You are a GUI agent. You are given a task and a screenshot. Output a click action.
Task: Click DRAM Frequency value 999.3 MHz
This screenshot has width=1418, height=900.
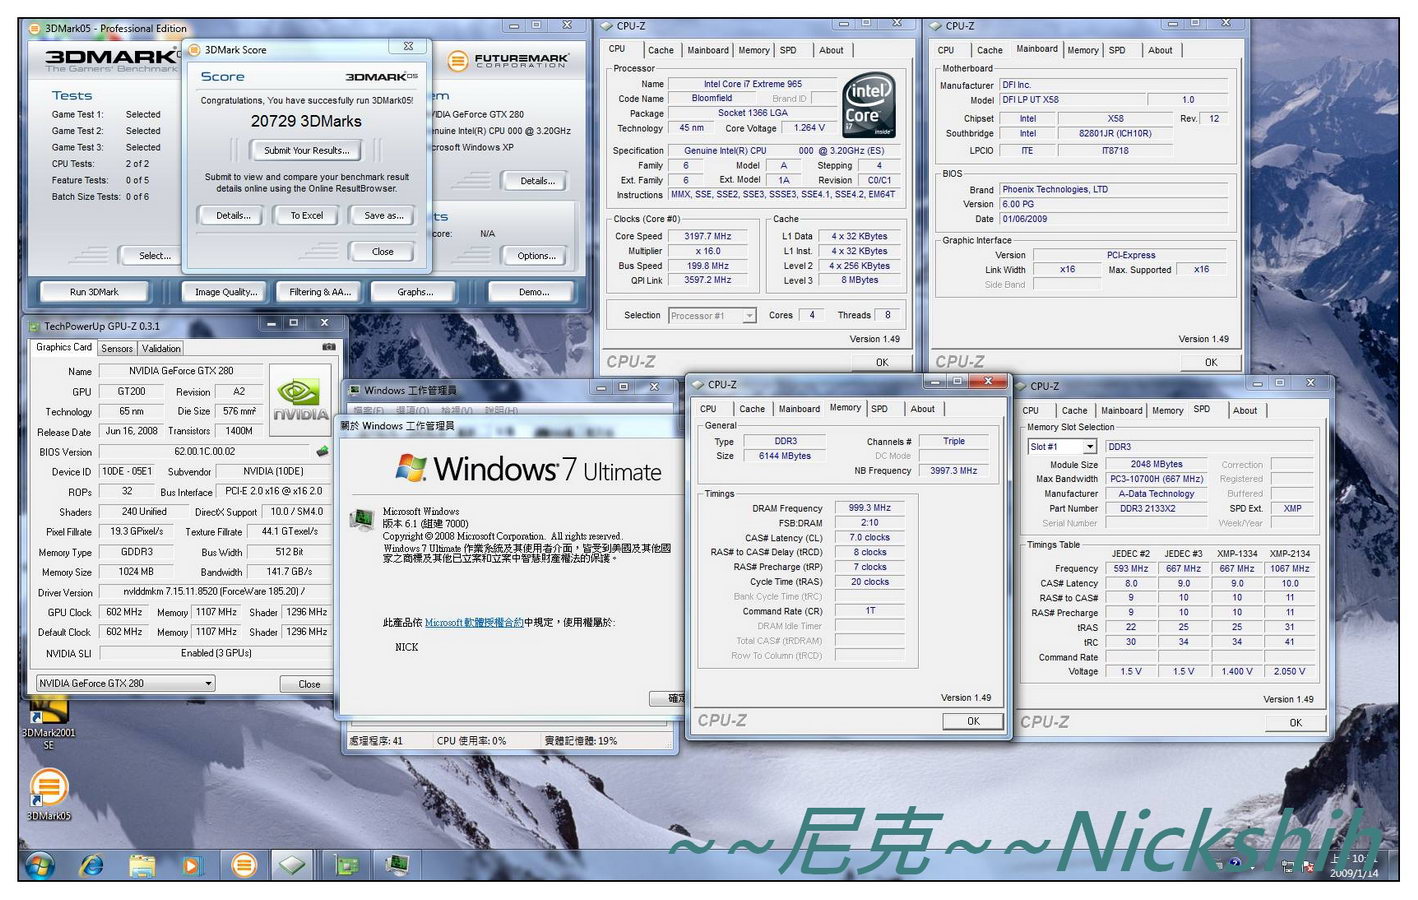869,508
